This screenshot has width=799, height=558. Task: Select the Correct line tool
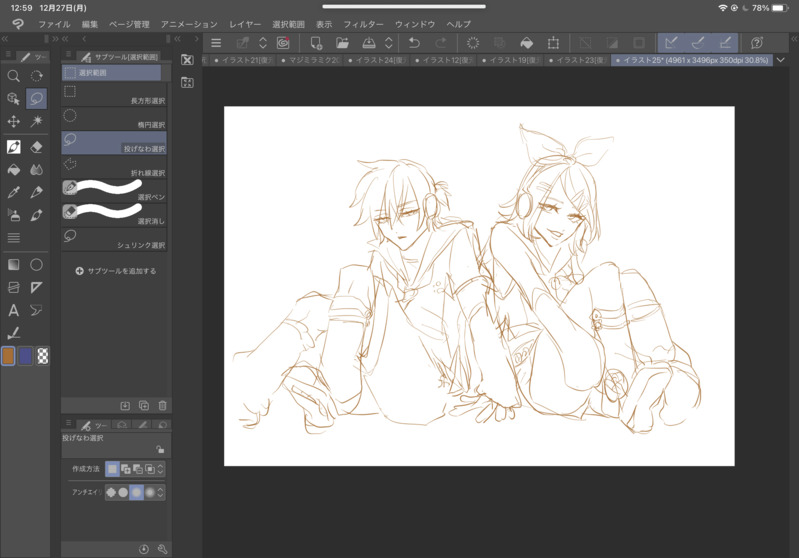pos(14,333)
